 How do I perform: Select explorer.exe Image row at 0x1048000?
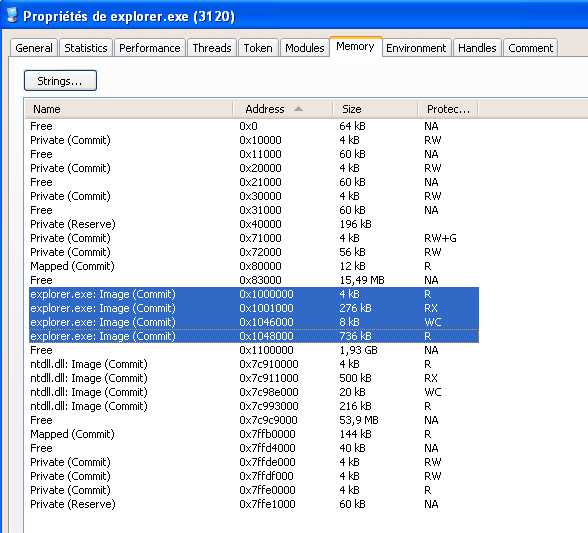tap(254, 336)
